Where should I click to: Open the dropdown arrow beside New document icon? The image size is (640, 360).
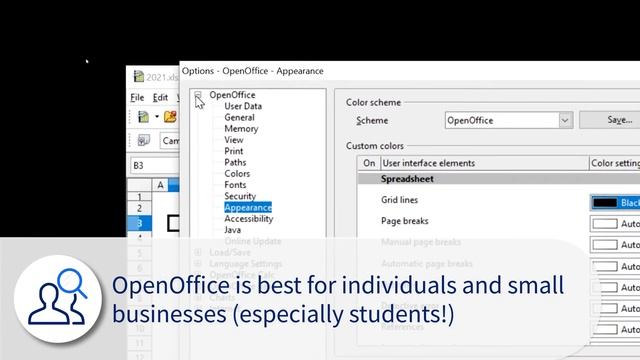pyautogui.click(x=157, y=117)
